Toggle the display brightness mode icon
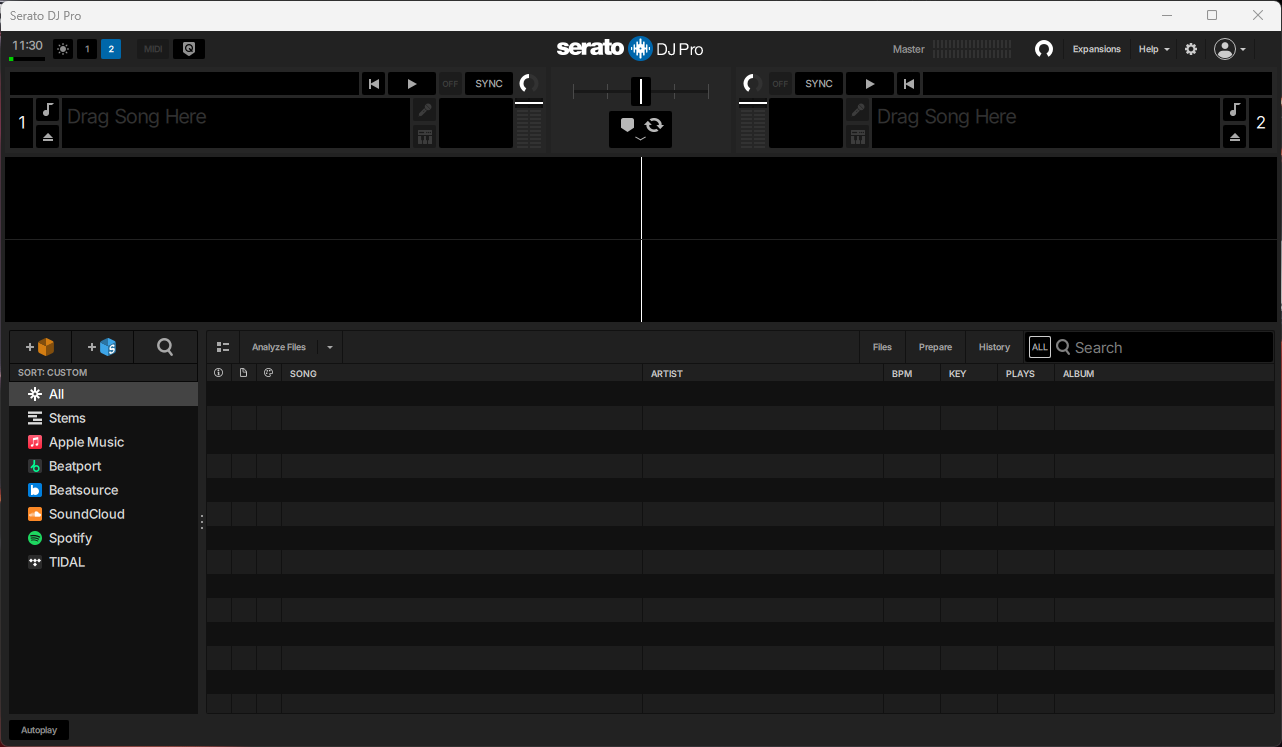Image resolution: width=1282 pixels, height=747 pixels. pos(63,49)
